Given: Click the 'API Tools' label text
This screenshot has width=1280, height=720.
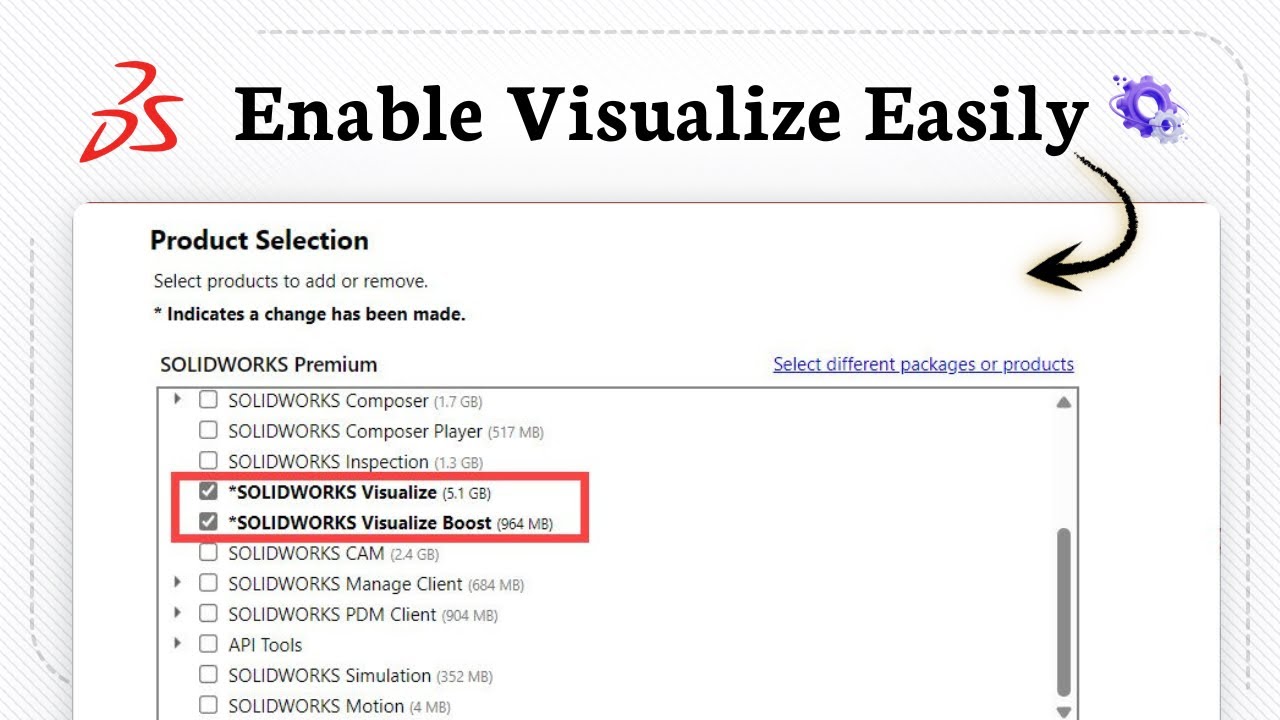Looking at the screenshot, I should point(265,645).
